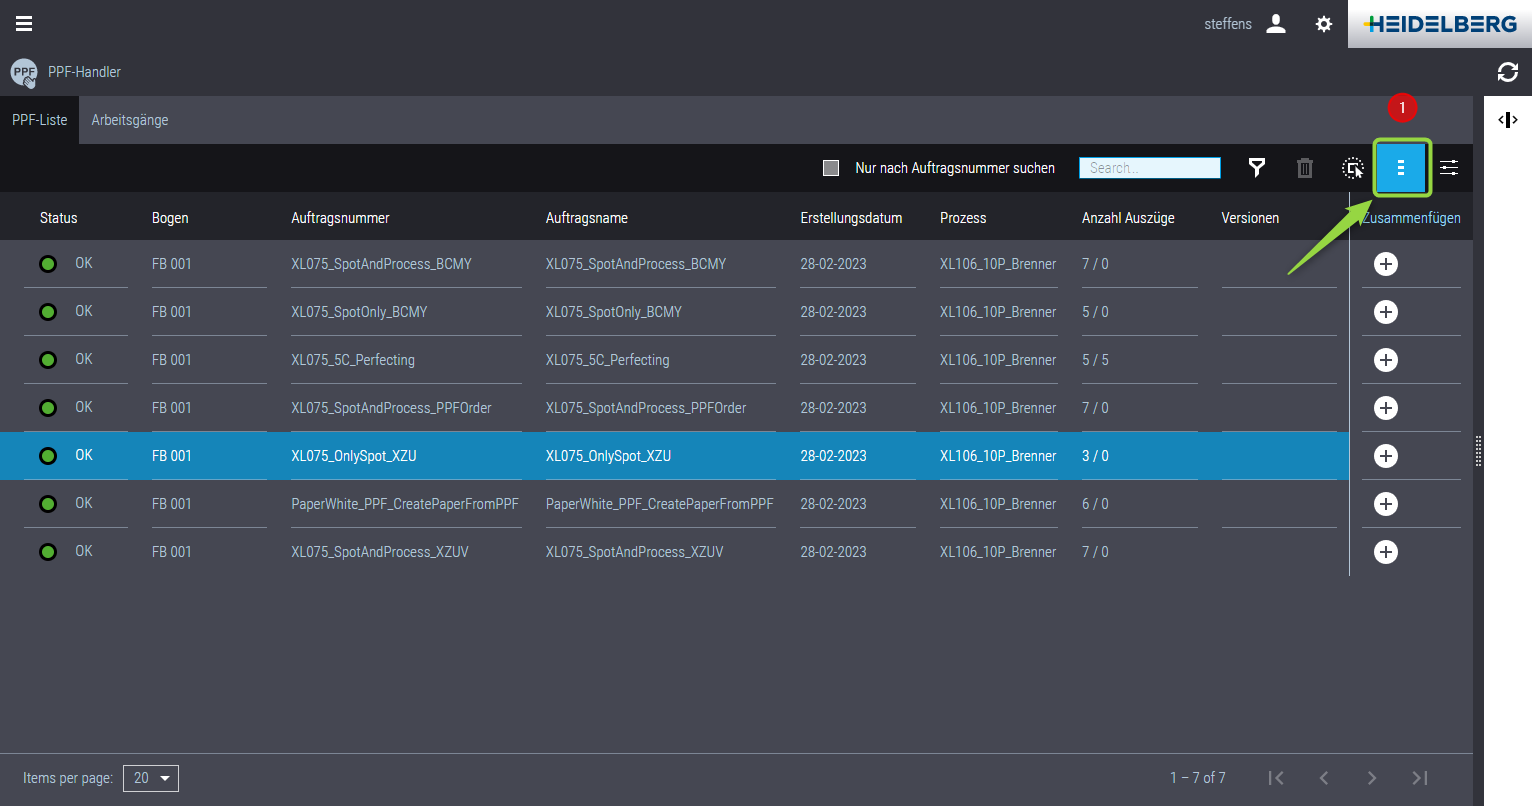
Task: Click the right panel resize handle
Action: point(1478,452)
